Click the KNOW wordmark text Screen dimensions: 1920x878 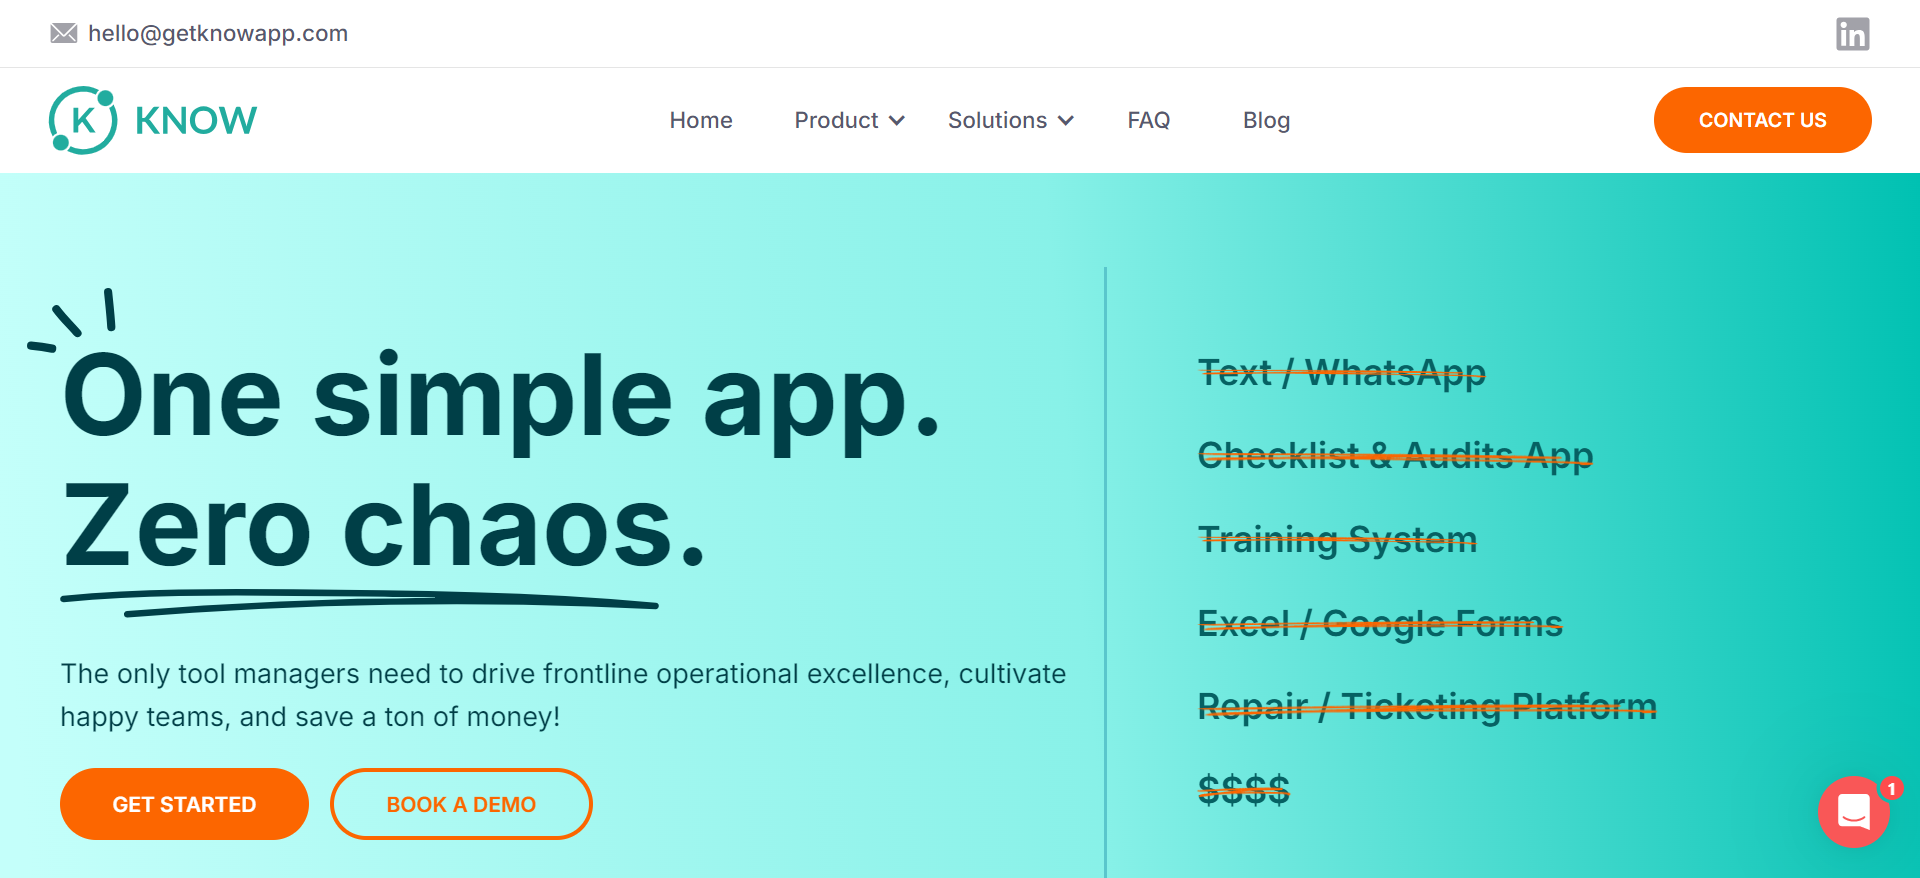[196, 120]
